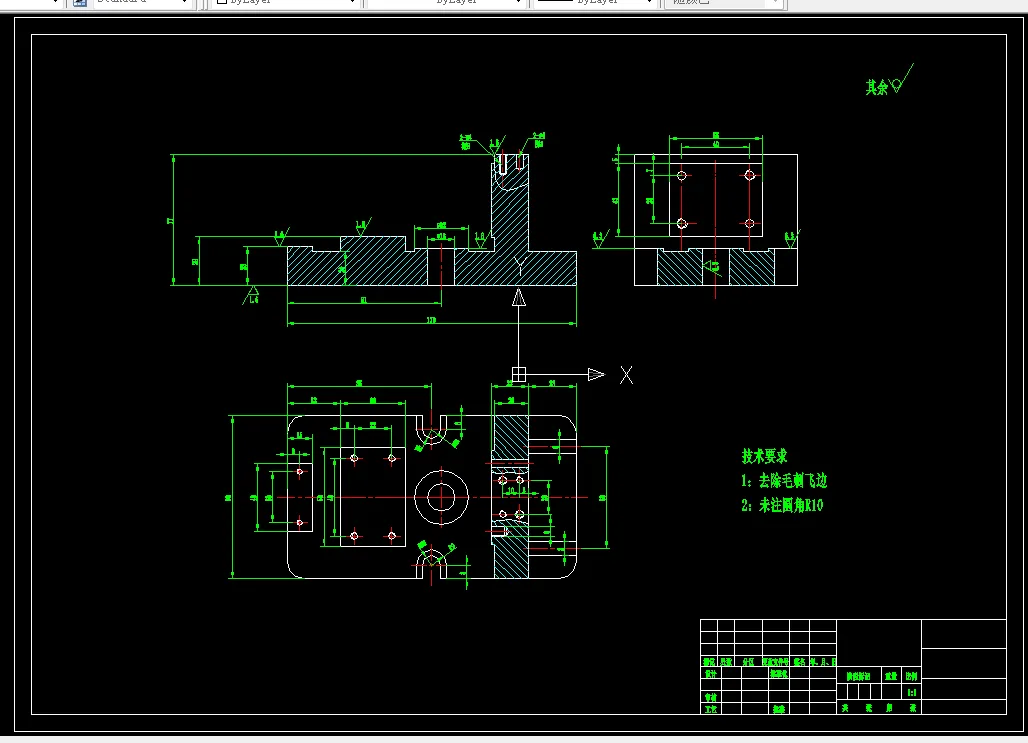Select the large center circle in plan view
This screenshot has height=743, width=1028.
441,497
